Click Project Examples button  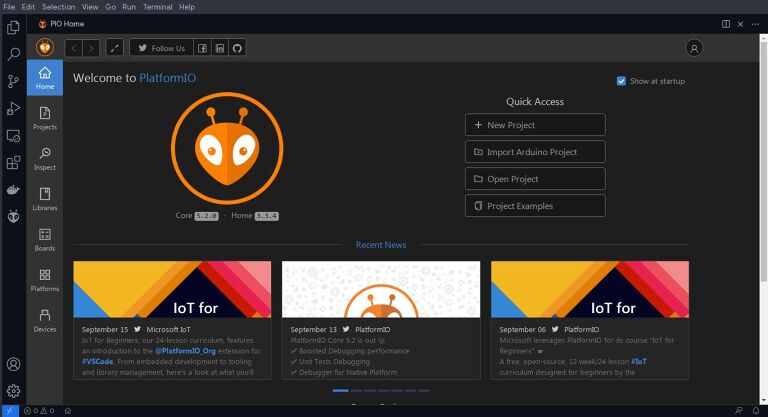[x=535, y=206]
